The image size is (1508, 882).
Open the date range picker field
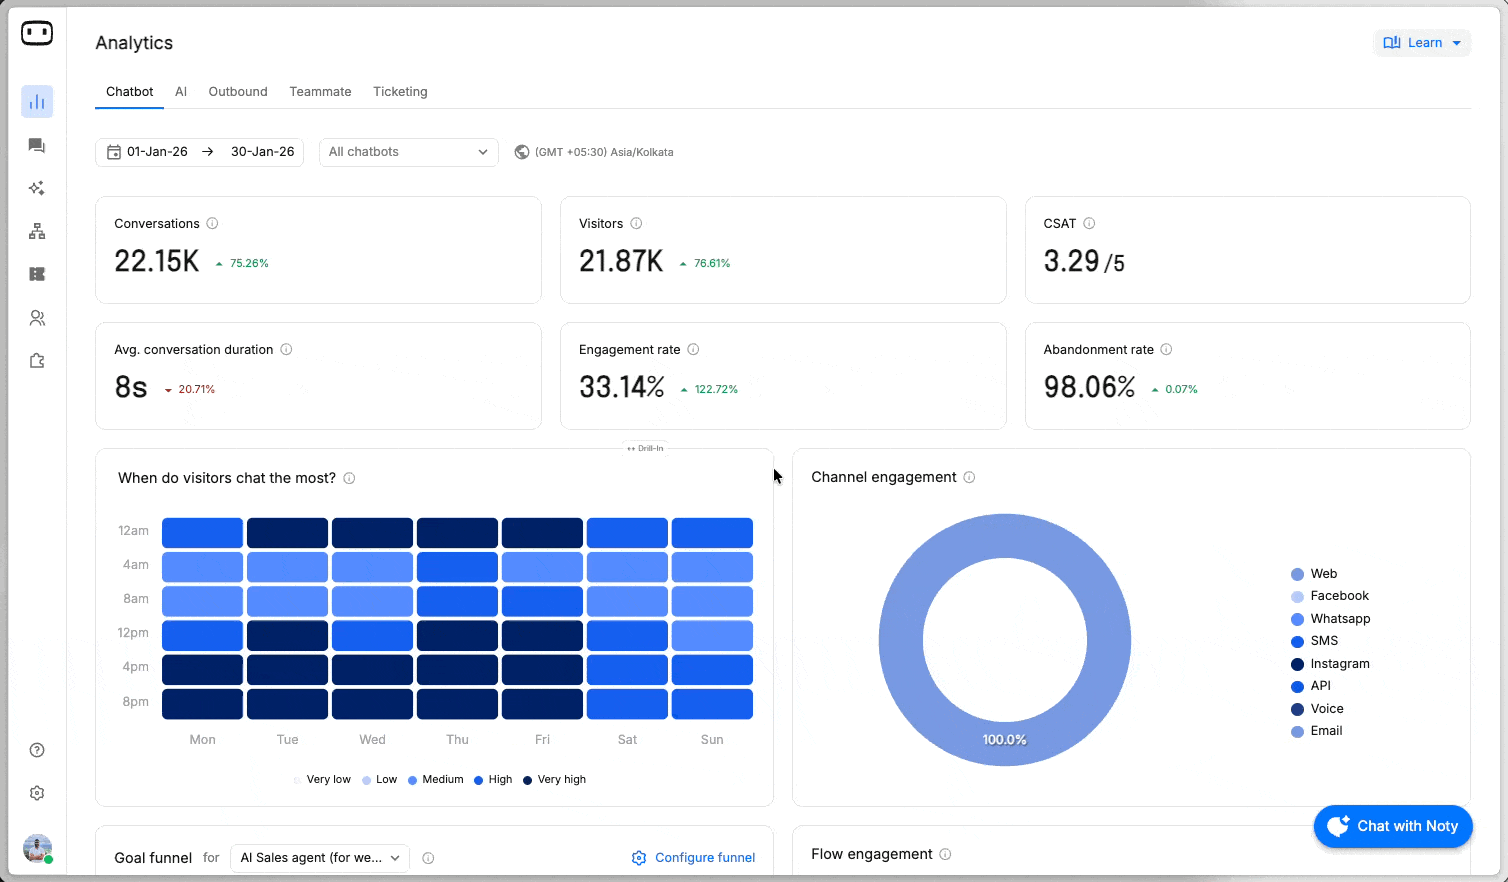pyautogui.click(x=200, y=152)
